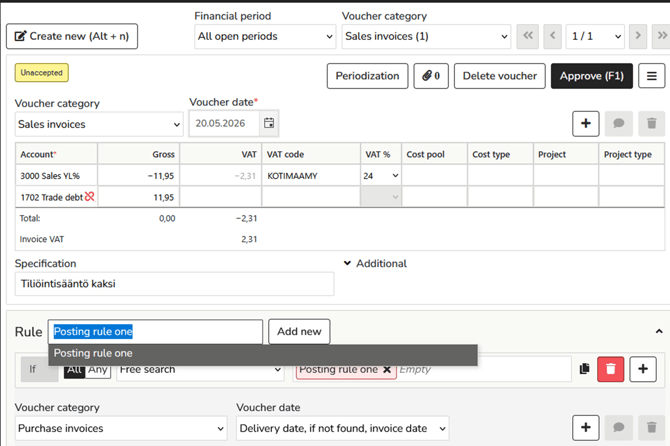Click the Project column header
This screenshot has height=446, width=670.
[566, 154]
